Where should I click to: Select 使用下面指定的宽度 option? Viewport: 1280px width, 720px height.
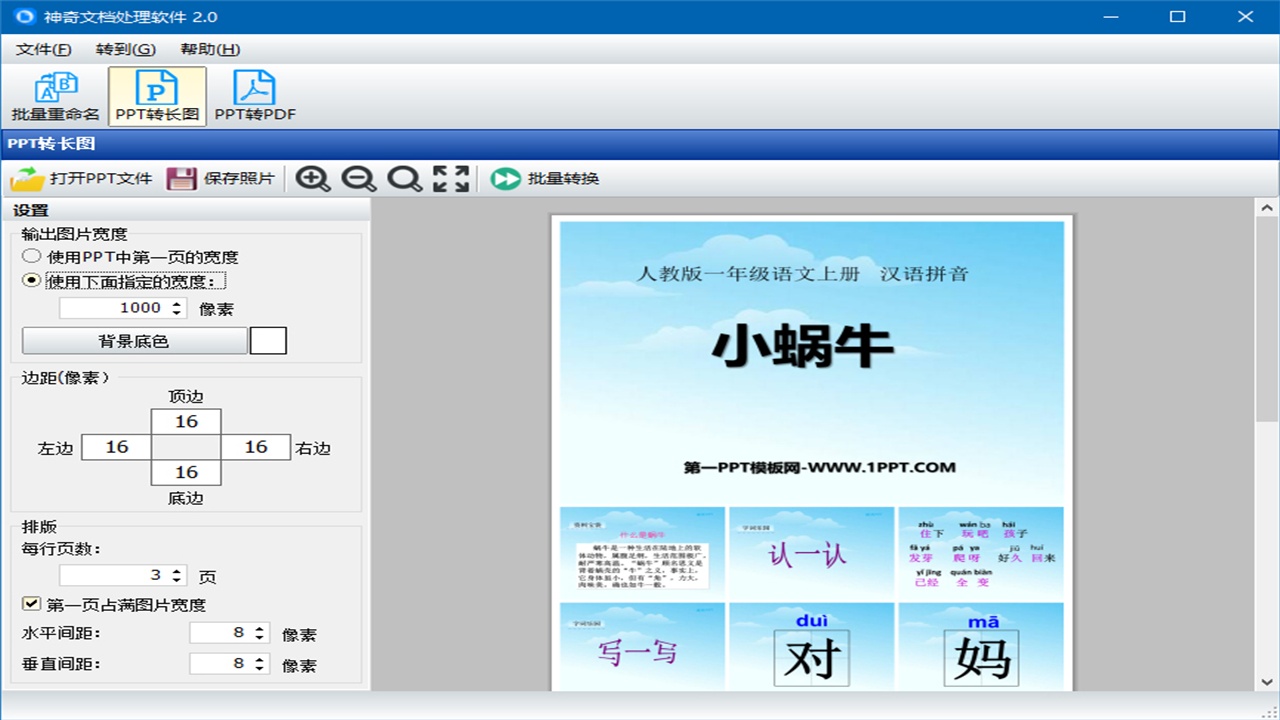coord(30,280)
